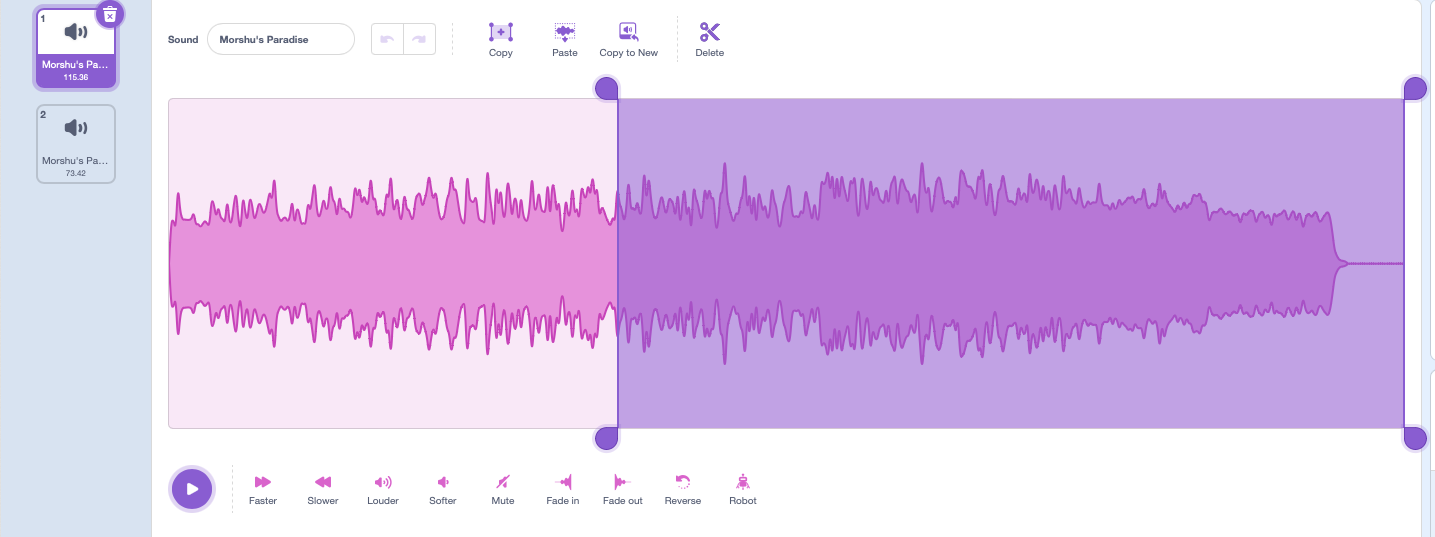Apply Fade in effect
Image resolution: width=1435 pixels, height=537 pixels.
(x=563, y=482)
